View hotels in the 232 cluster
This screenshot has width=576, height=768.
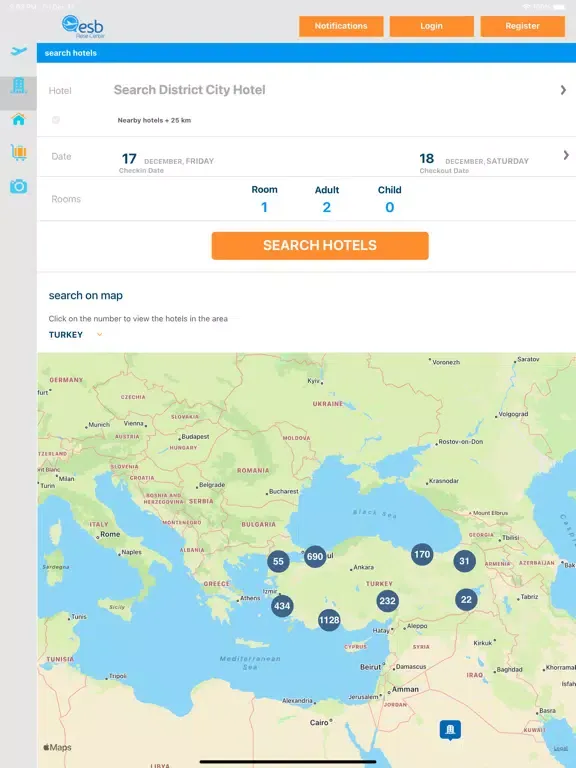click(387, 601)
